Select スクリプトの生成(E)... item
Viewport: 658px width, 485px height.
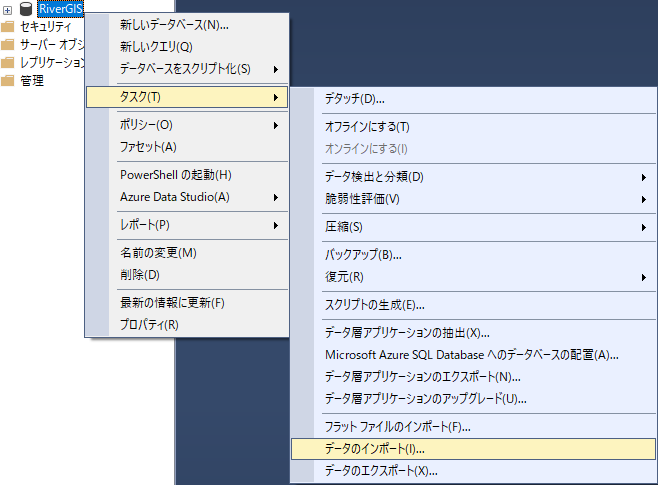pos(375,304)
